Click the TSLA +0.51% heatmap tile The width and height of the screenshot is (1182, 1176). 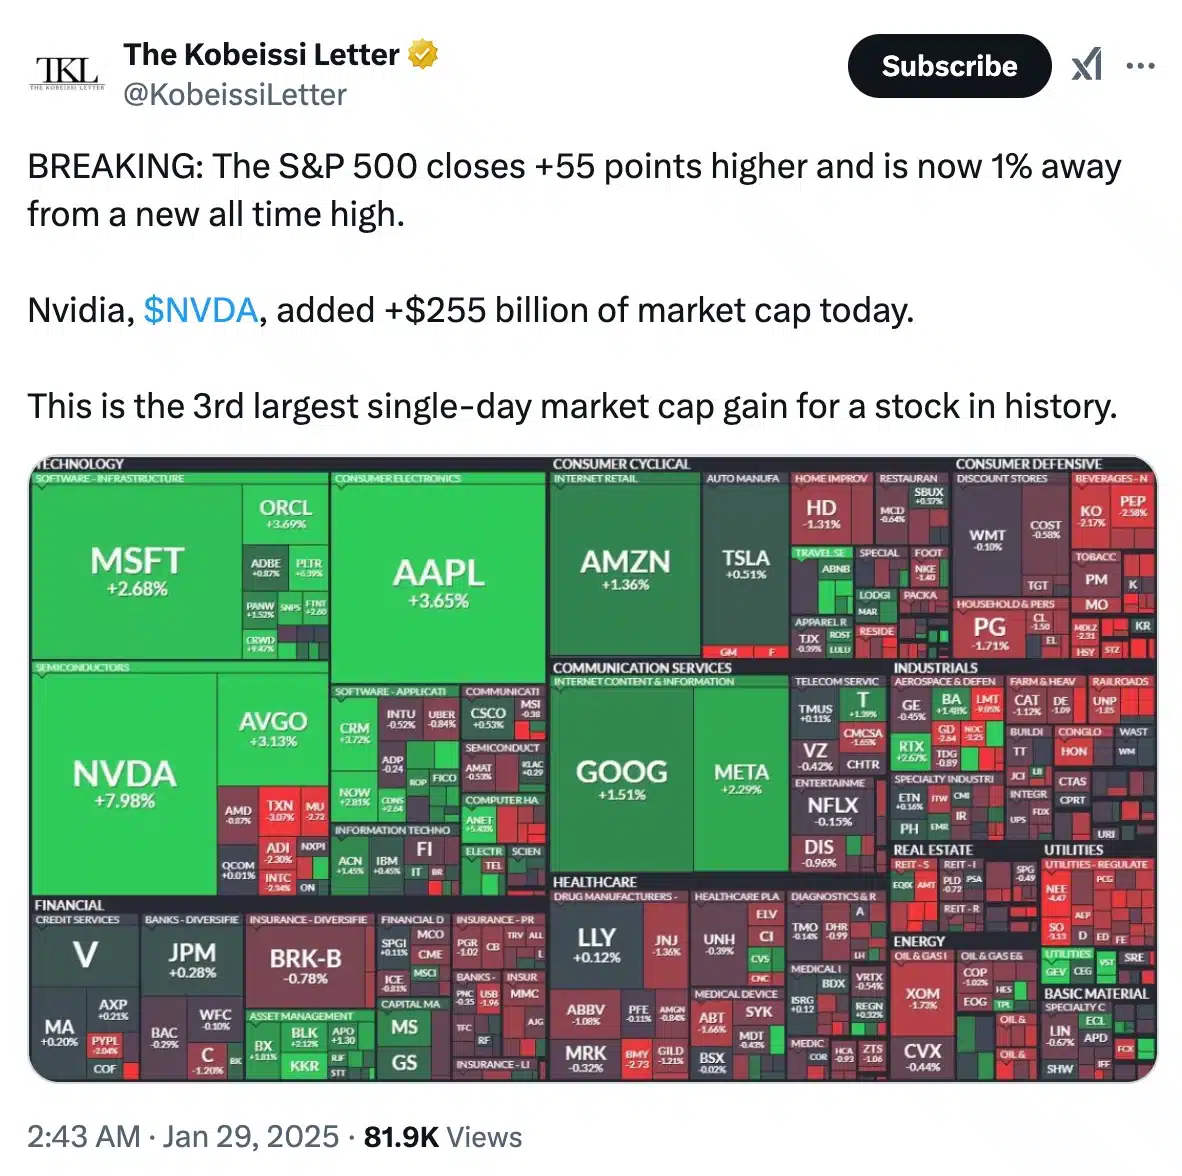click(x=746, y=564)
